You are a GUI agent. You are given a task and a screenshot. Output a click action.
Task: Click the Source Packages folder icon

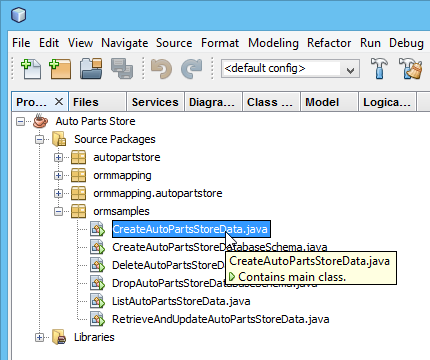pos(59,139)
